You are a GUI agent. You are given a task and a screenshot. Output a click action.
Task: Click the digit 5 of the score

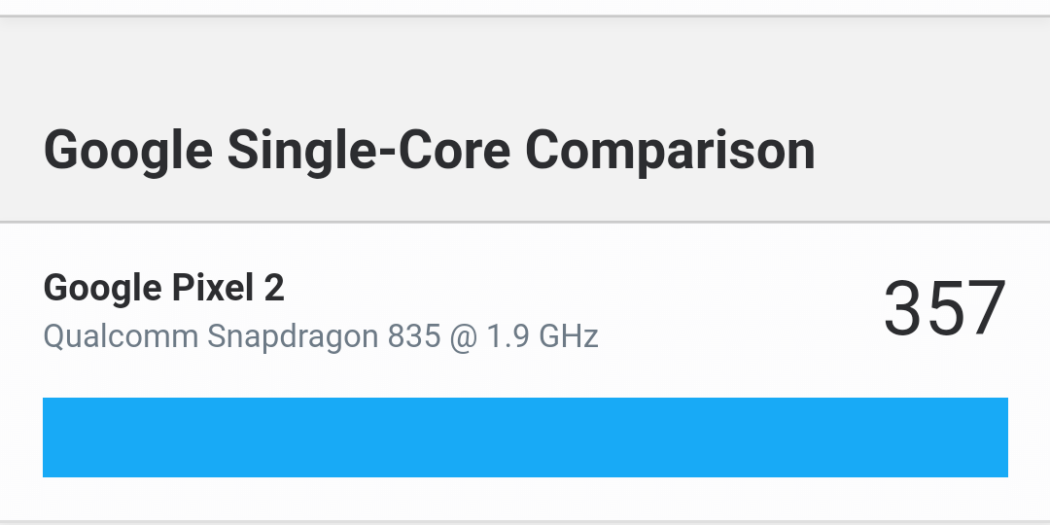click(944, 309)
